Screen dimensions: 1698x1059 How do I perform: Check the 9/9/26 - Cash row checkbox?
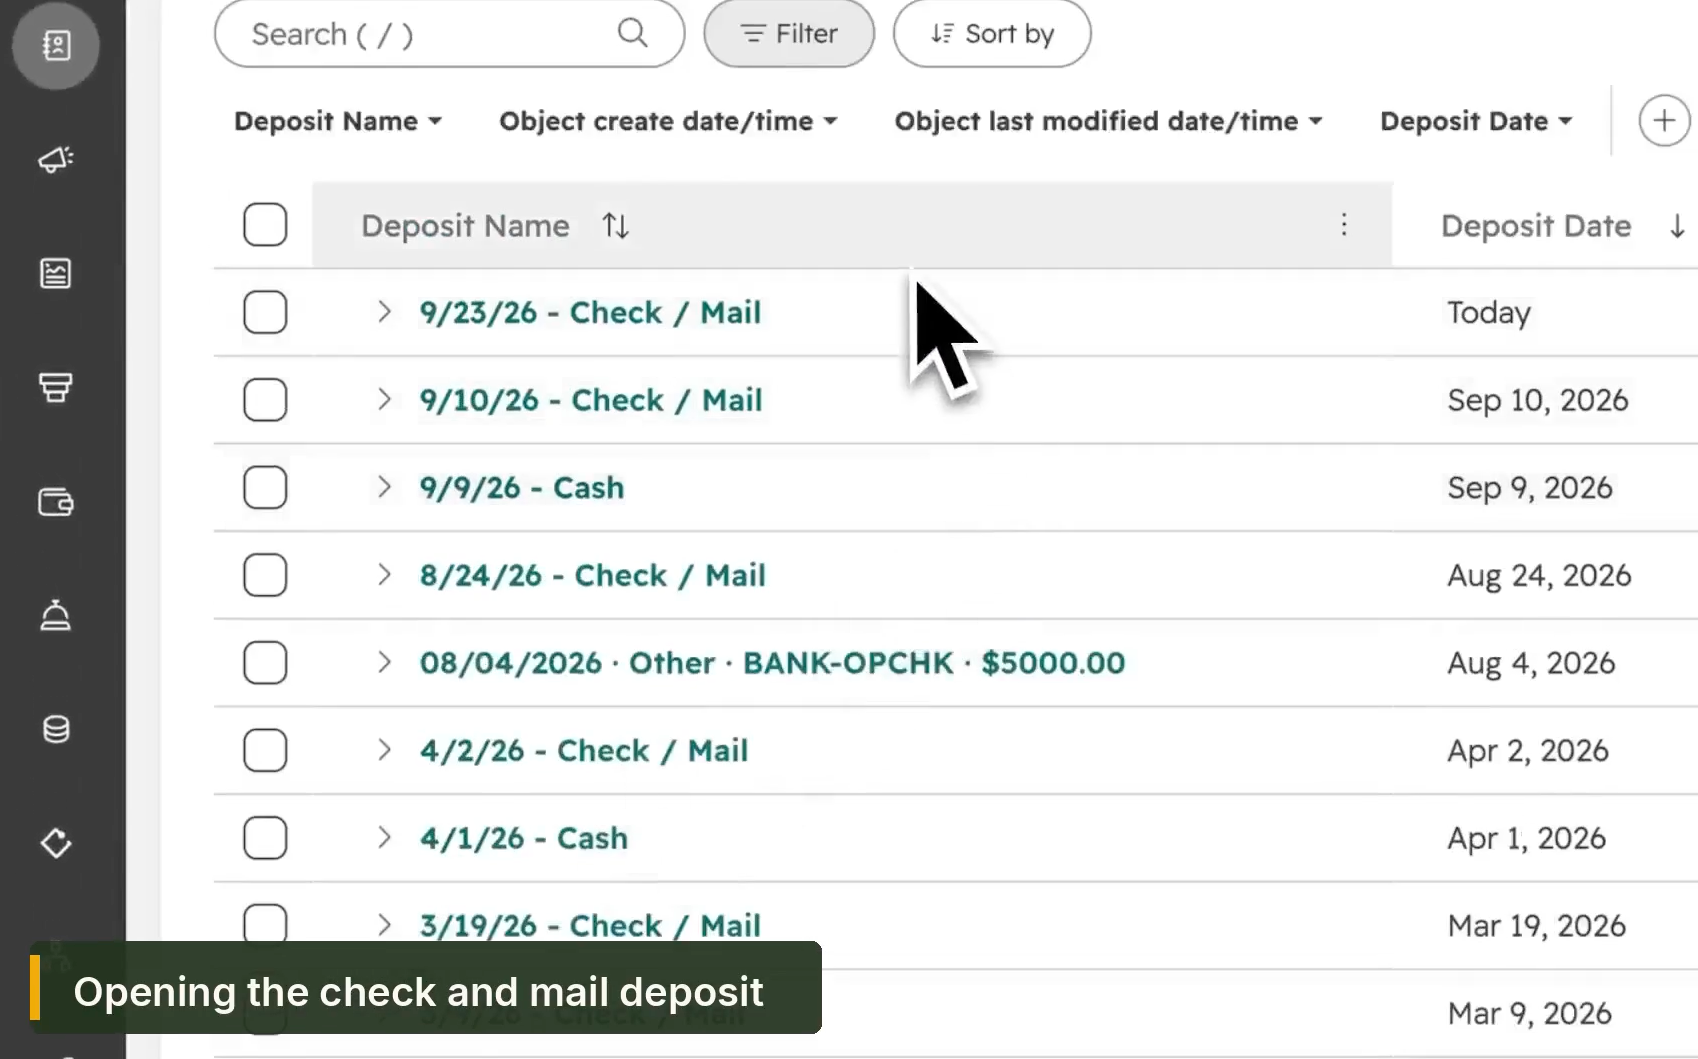tap(265, 488)
